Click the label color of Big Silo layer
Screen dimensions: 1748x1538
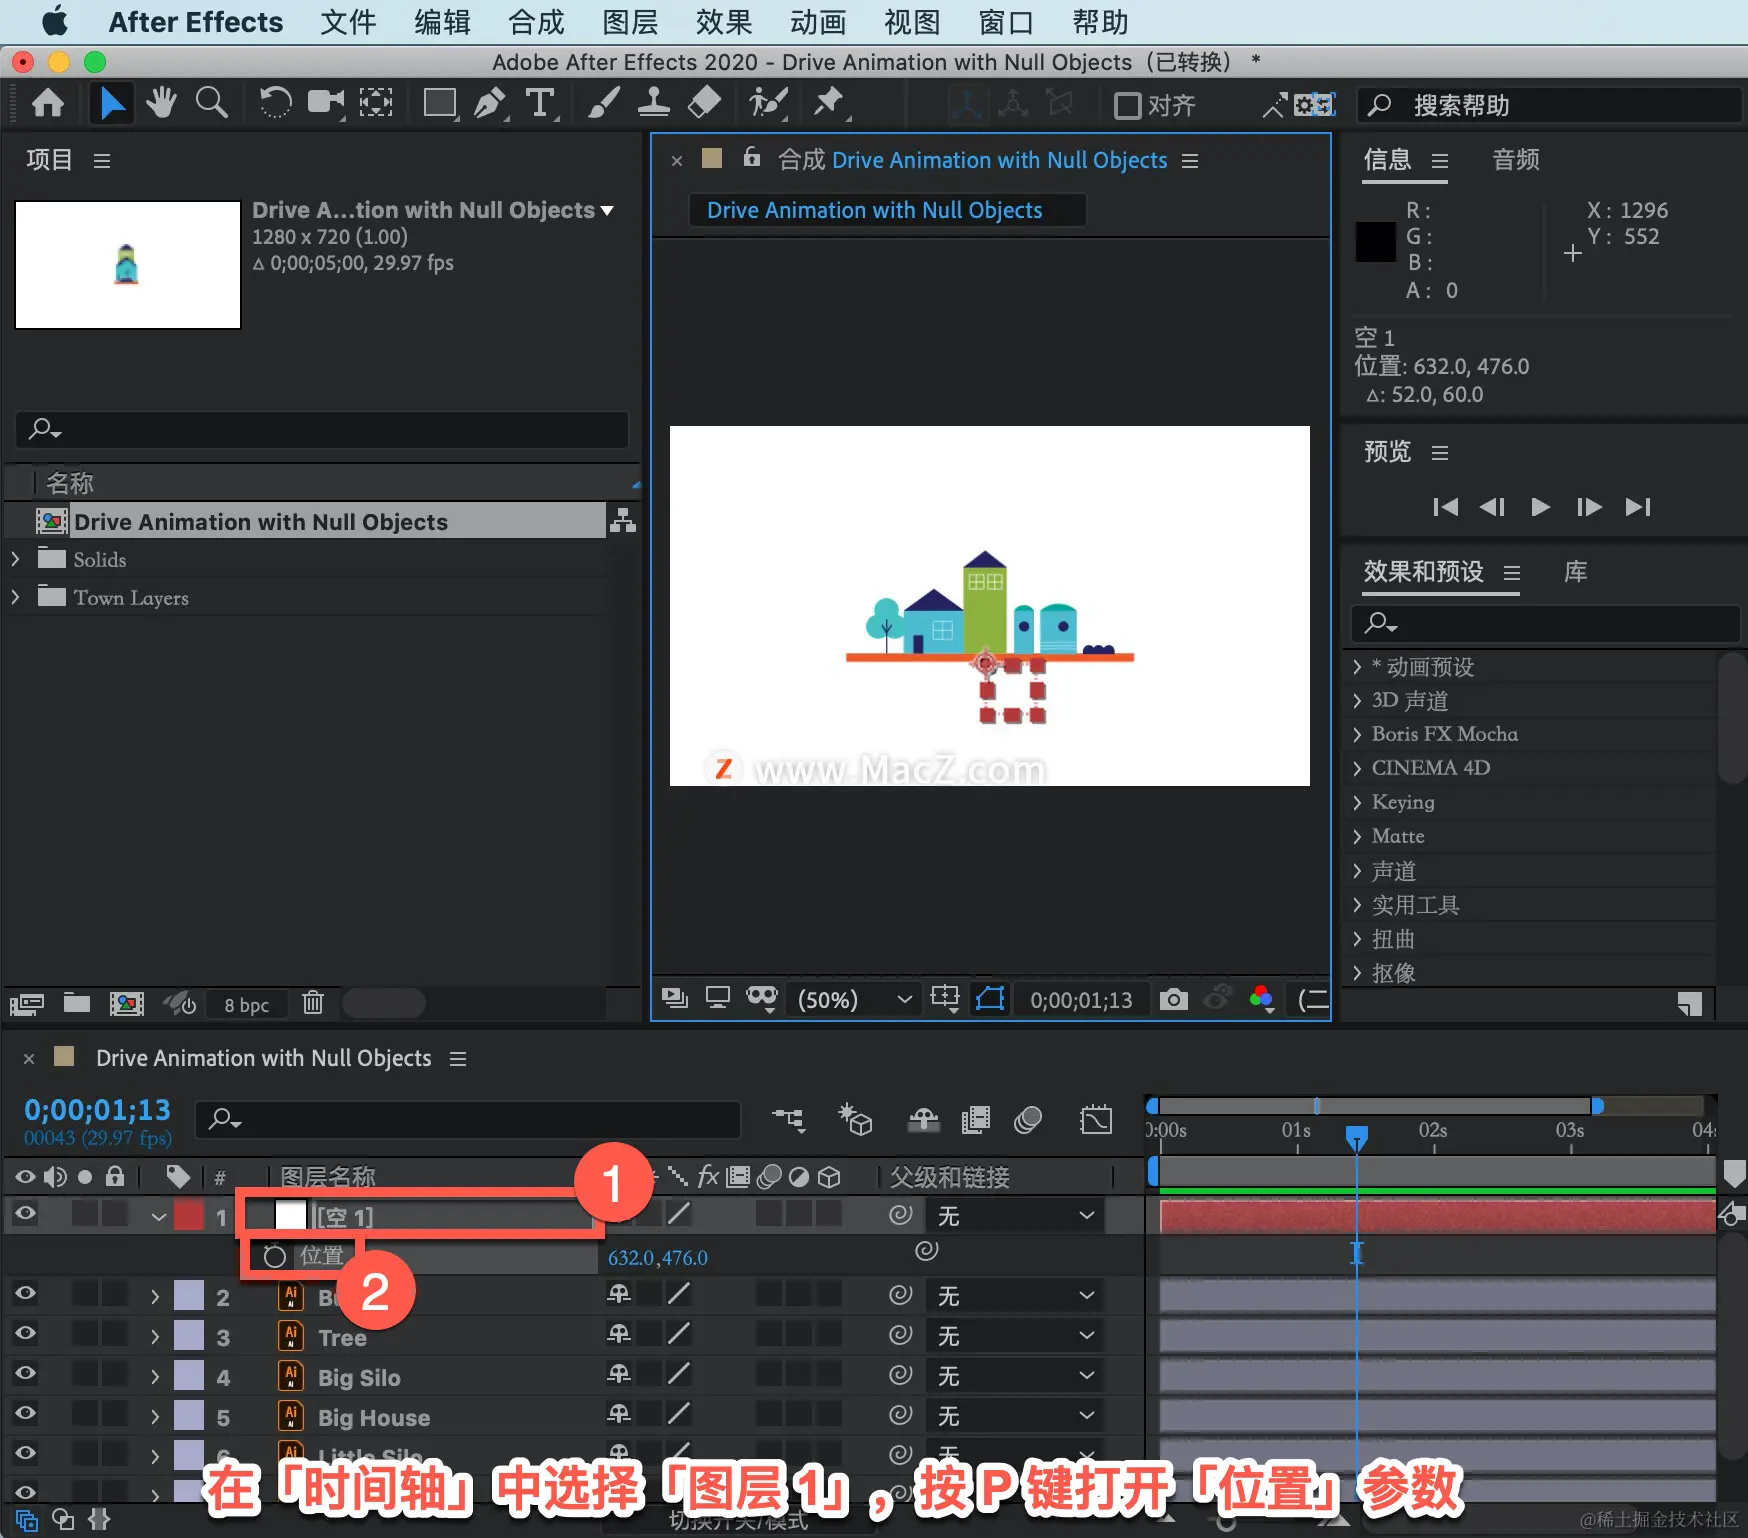point(189,1376)
